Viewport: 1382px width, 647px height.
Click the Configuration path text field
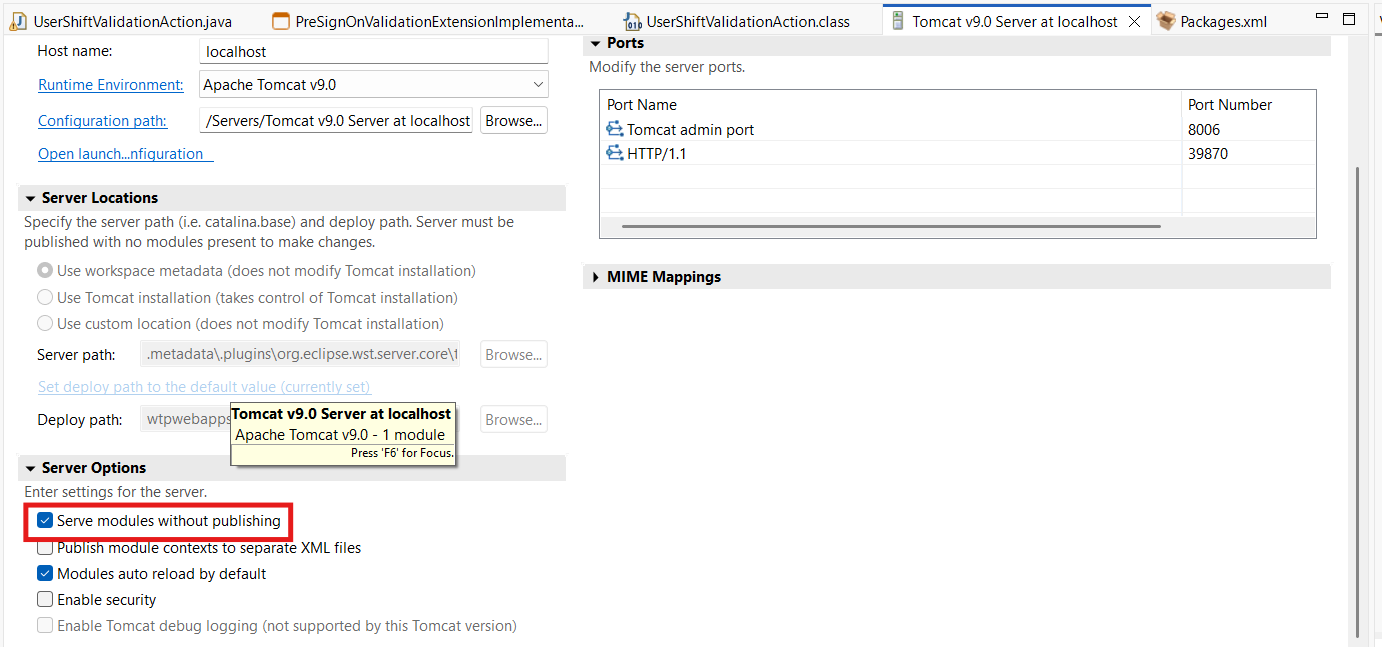pos(336,121)
